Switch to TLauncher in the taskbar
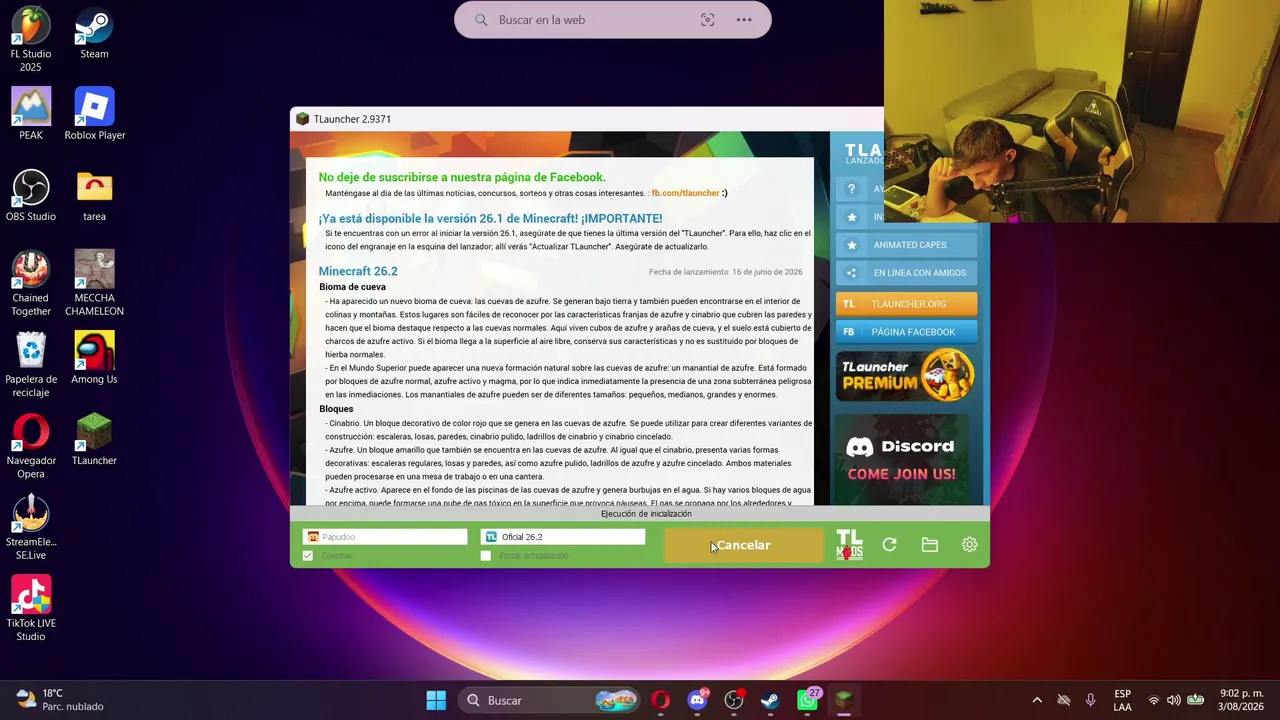 click(844, 700)
